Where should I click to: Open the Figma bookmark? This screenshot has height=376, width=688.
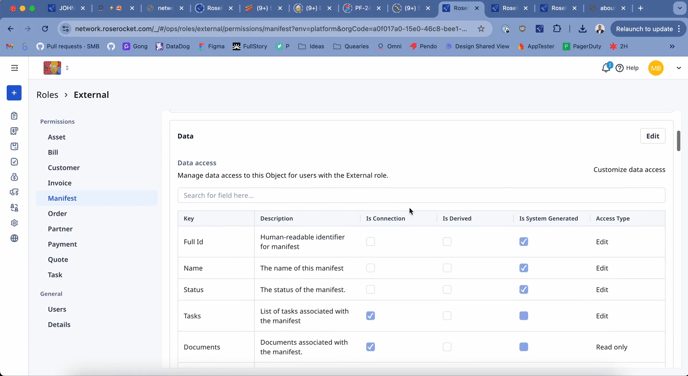(211, 46)
